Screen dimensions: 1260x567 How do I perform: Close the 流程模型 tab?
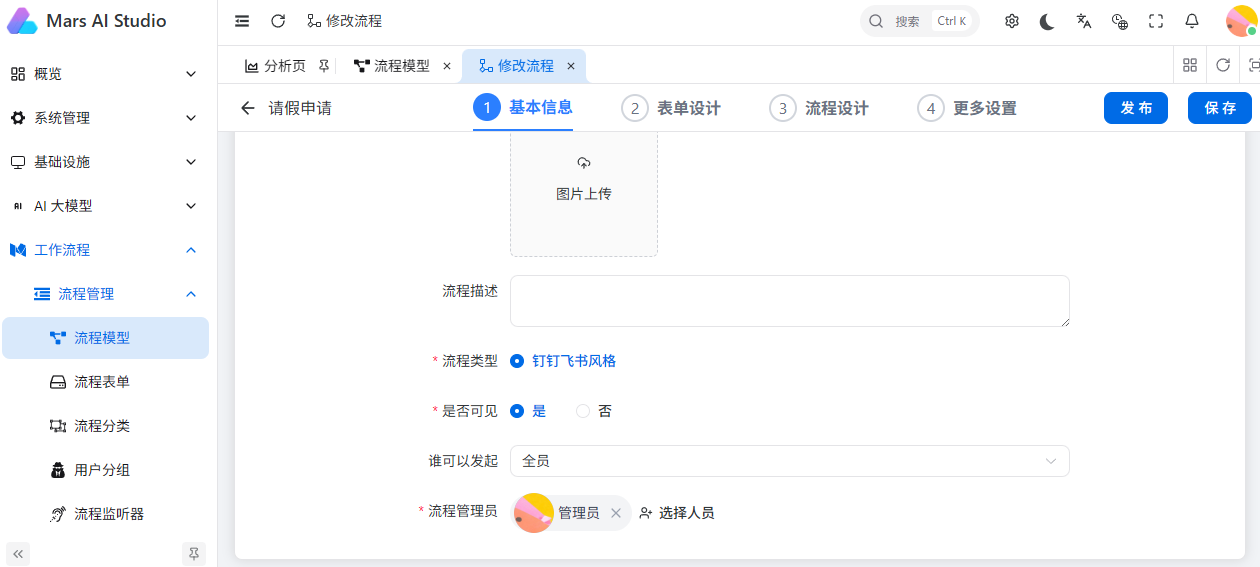[x=447, y=66]
